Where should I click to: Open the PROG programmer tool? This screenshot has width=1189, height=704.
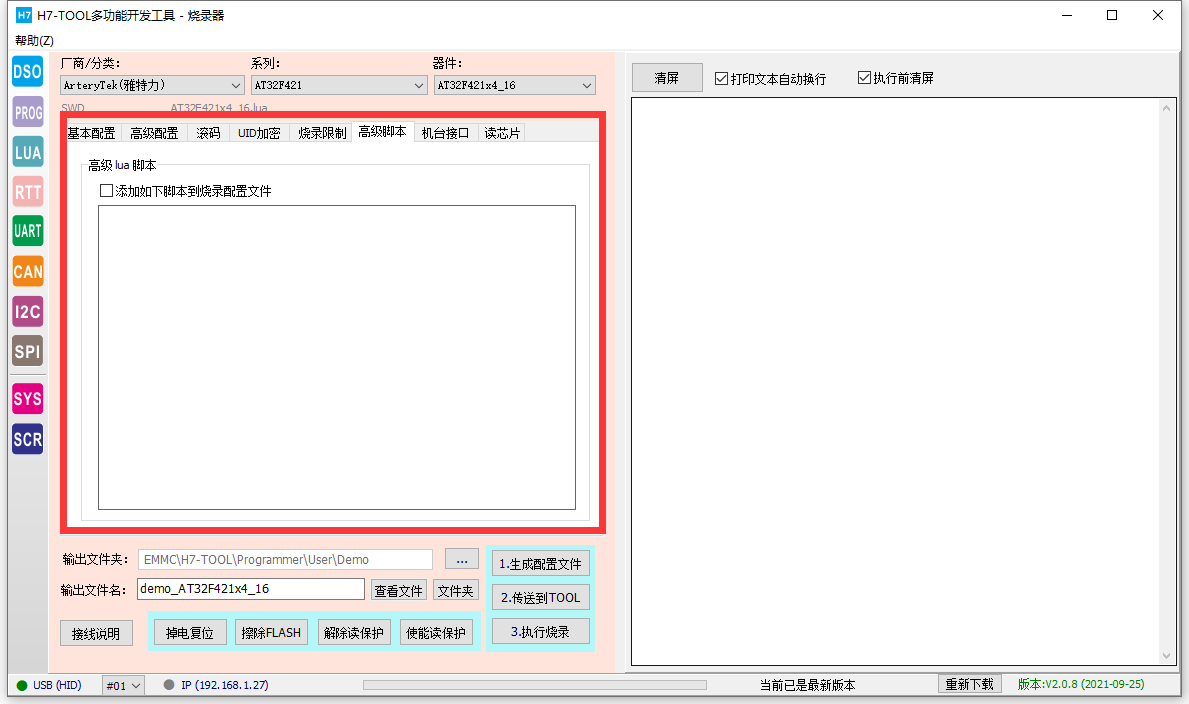(27, 112)
